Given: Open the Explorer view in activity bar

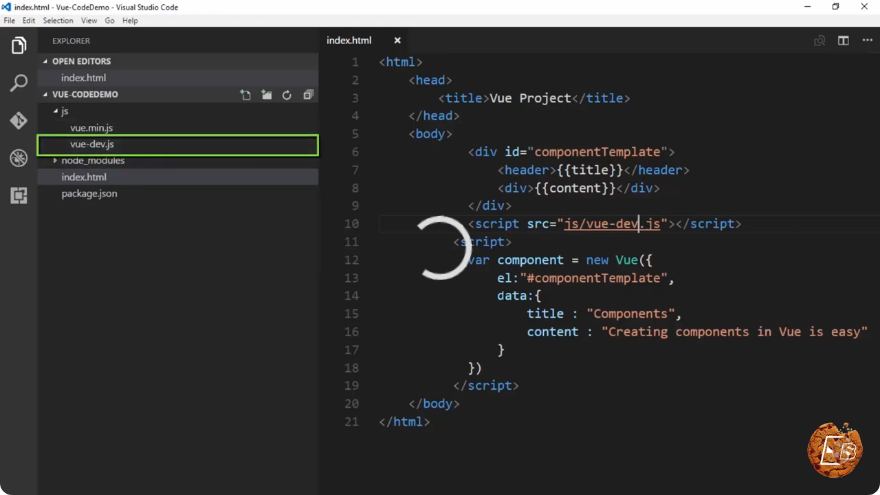Looking at the screenshot, I should tap(19, 45).
